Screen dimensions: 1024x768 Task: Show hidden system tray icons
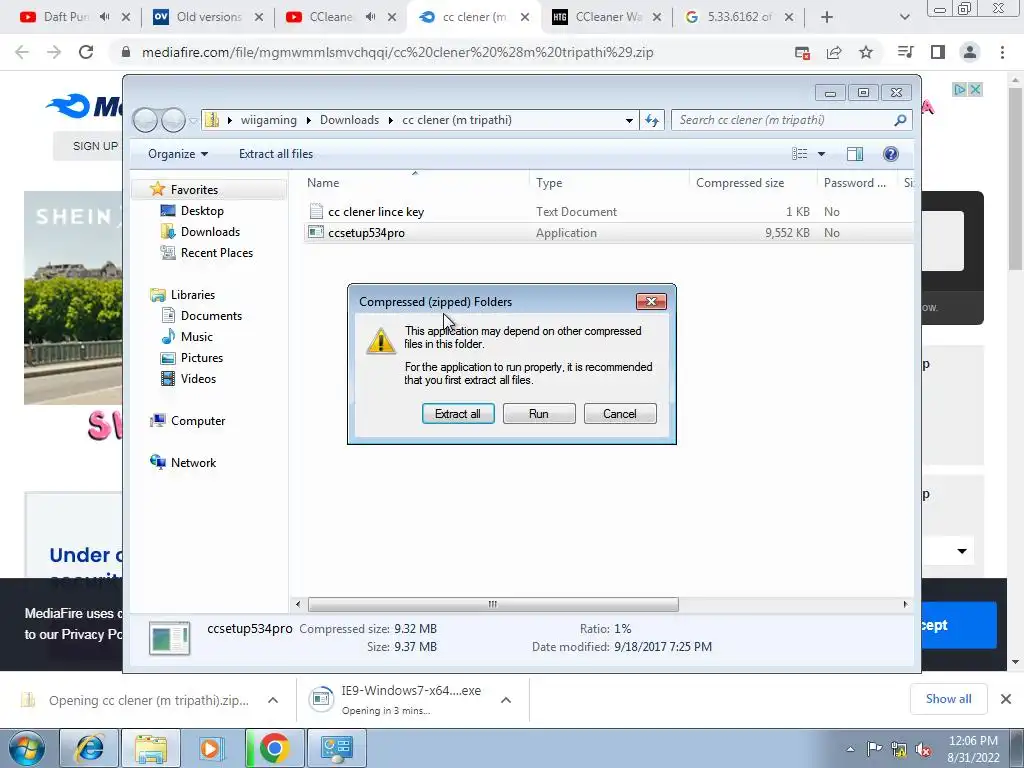point(850,749)
